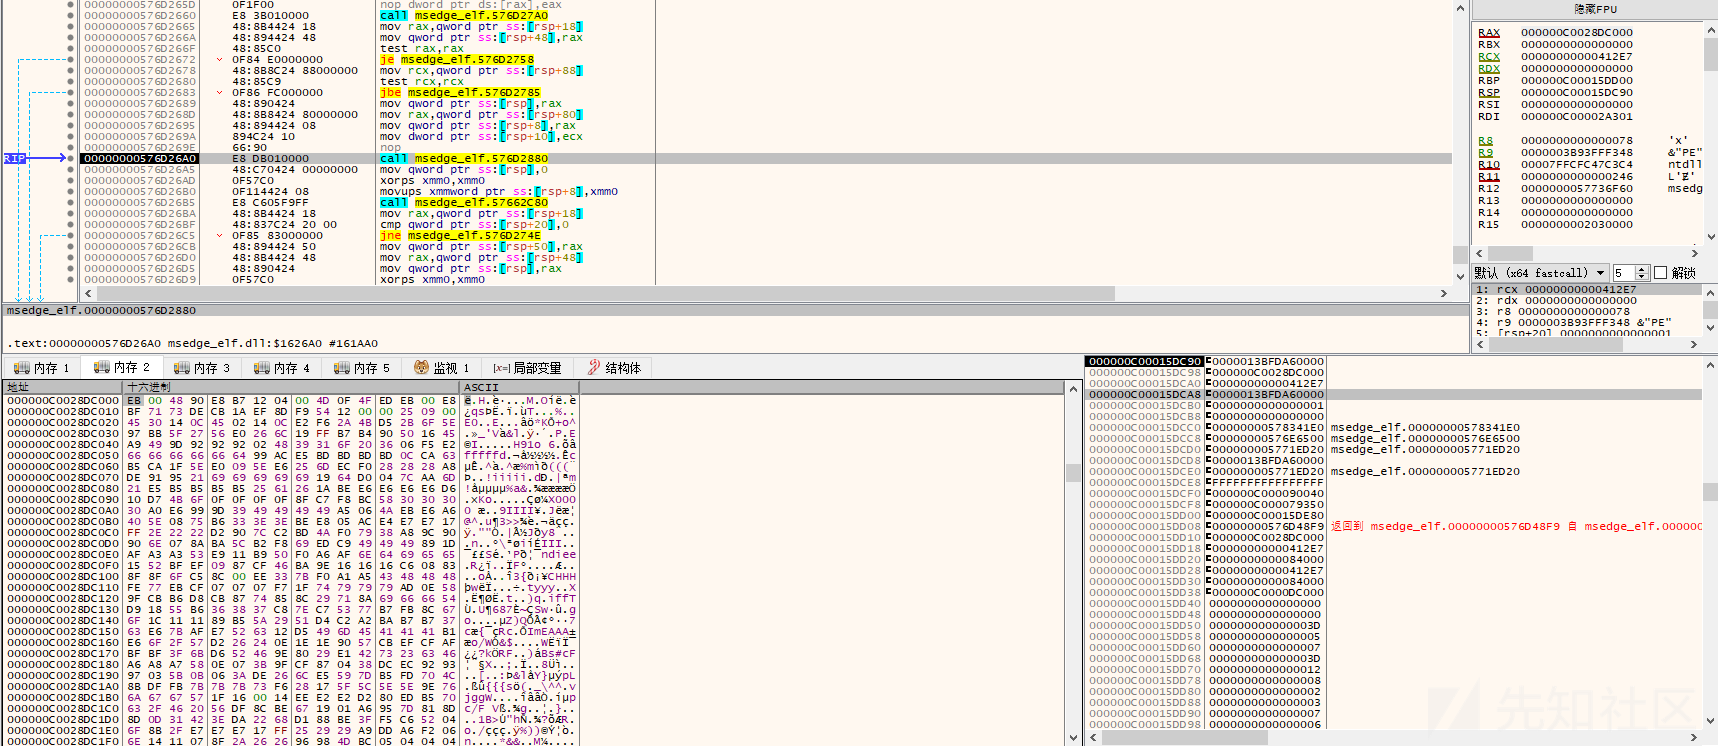Open the 局部变量 tab

tap(527, 368)
